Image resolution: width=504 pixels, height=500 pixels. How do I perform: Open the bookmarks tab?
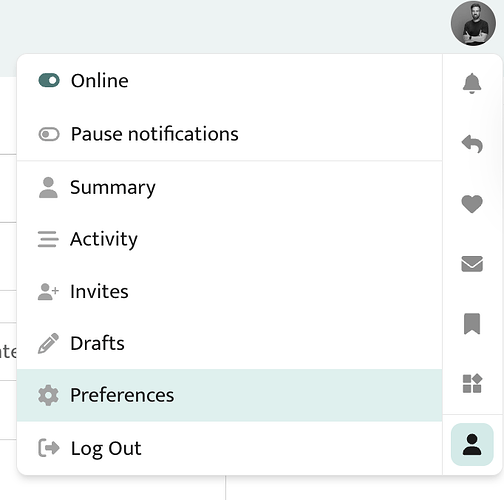click(x=472, y=323)
